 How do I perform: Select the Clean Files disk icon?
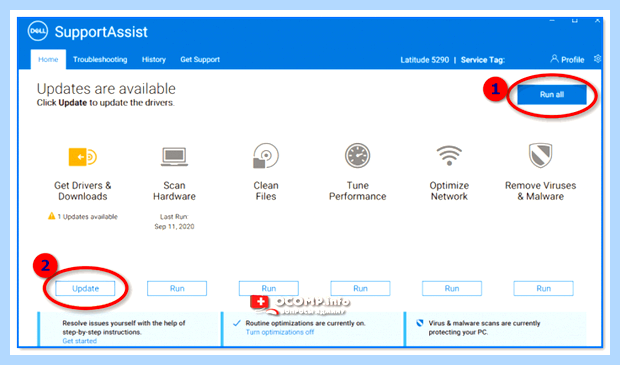click(x=266, y=156)
